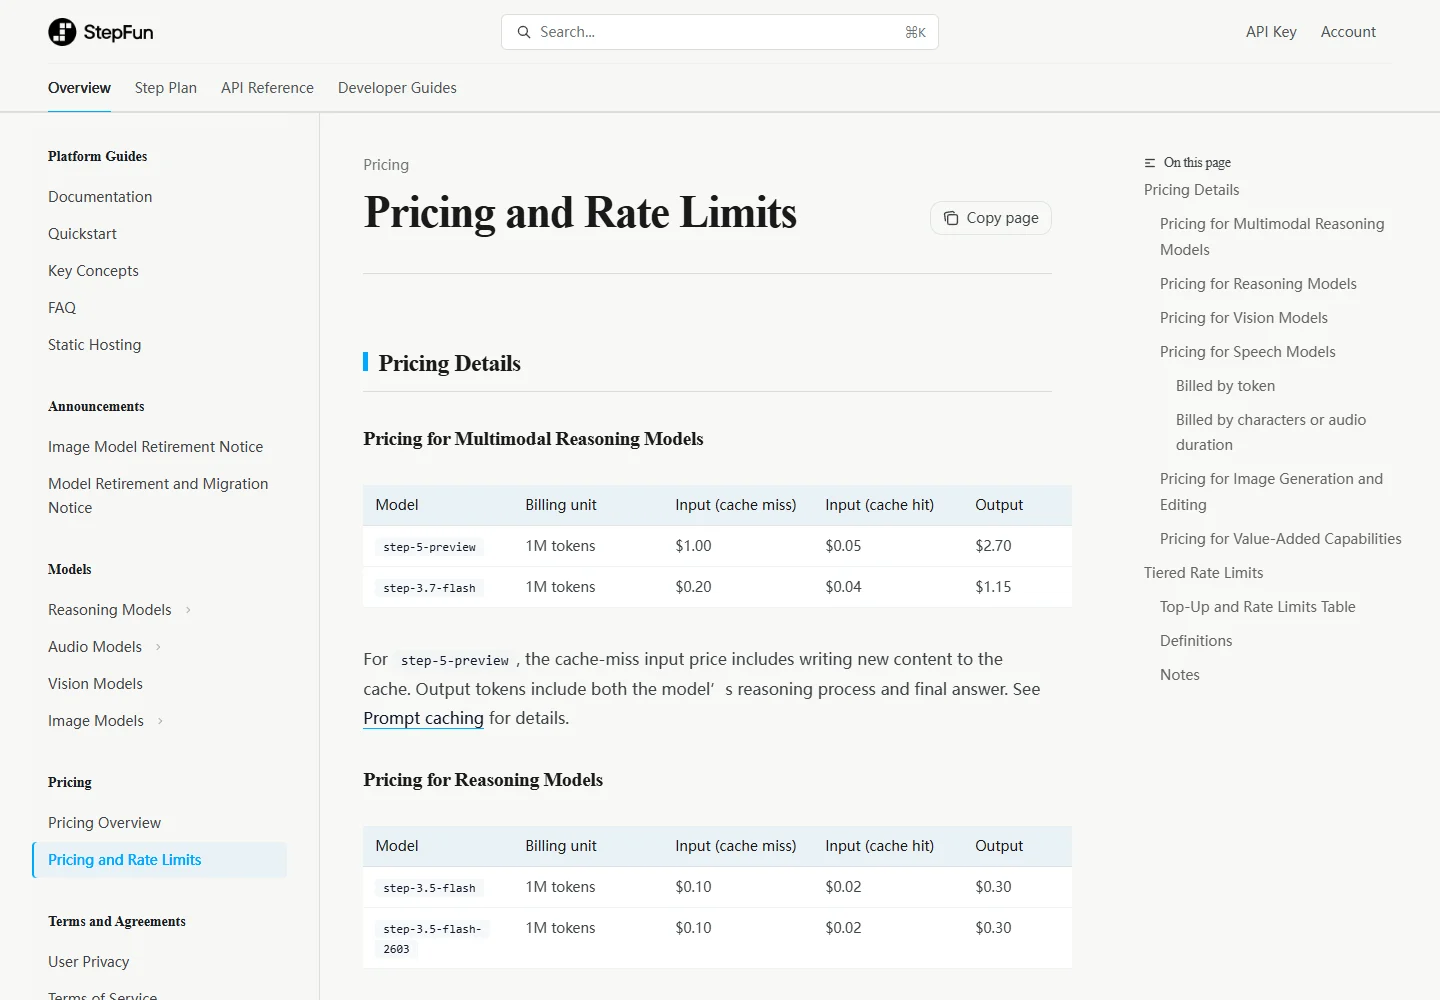
Task: Open the Developer Guides tab
Action: 397,88
